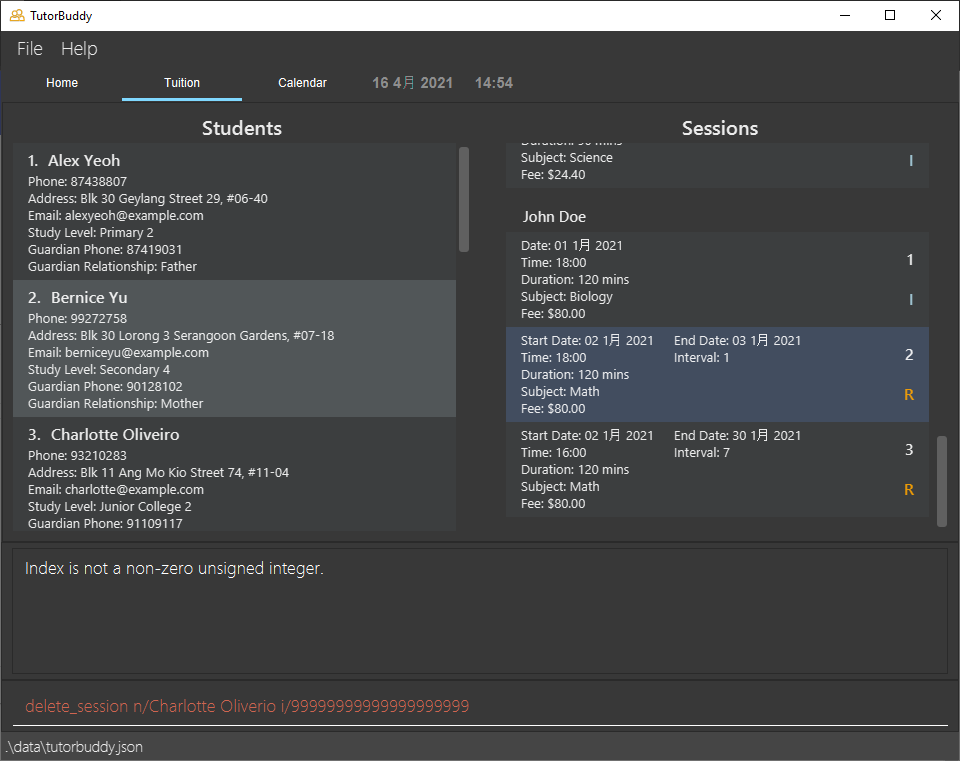This screenshot has width=960, height=761.
Task: Switch to the Calendar tab
Action: tap(302, 83)
